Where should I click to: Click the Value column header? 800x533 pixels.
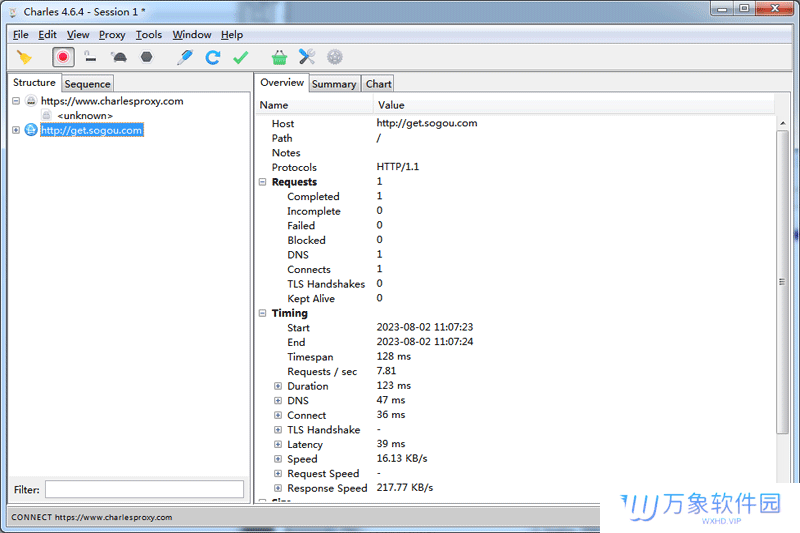574,105
